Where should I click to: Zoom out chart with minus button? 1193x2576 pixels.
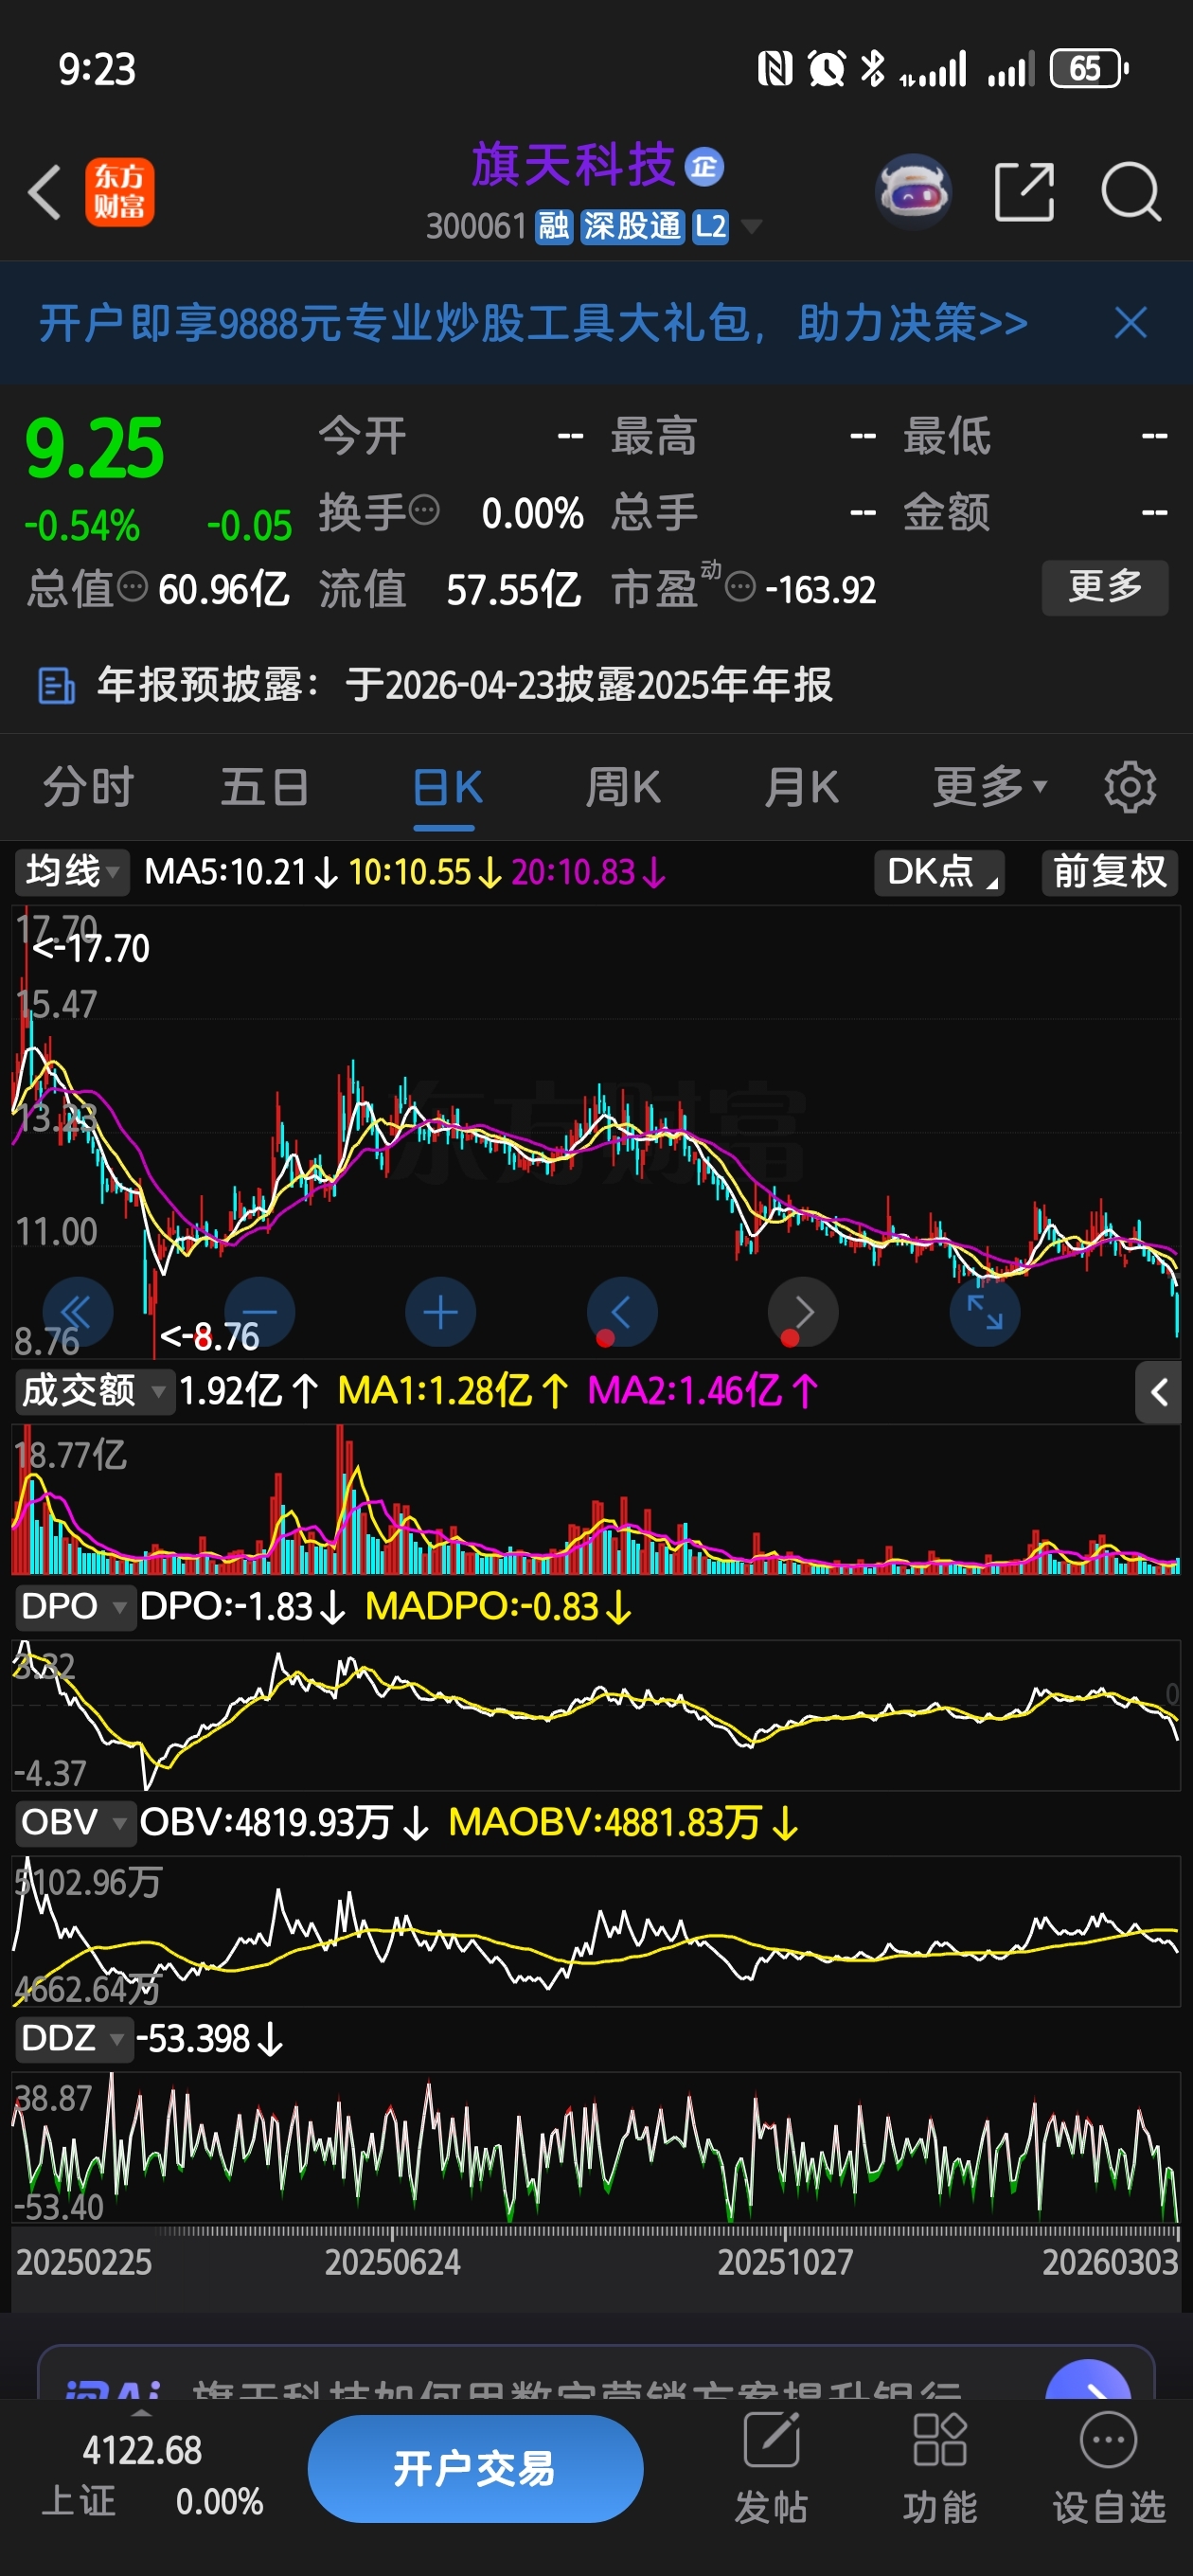tap(259, 1312)
